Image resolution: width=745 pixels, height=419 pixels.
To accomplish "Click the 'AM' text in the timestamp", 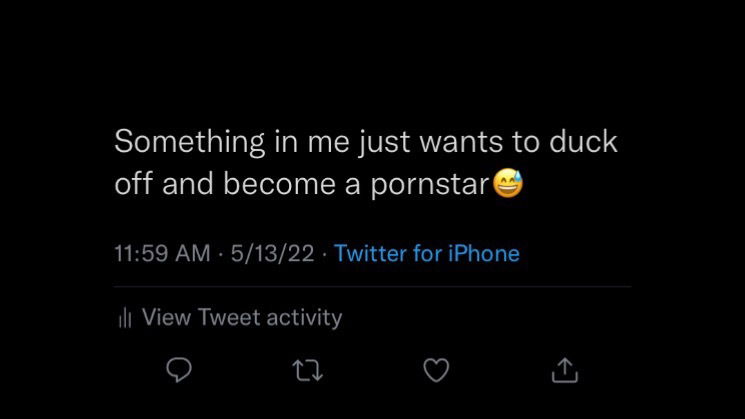I will click(x=193, y=253).
